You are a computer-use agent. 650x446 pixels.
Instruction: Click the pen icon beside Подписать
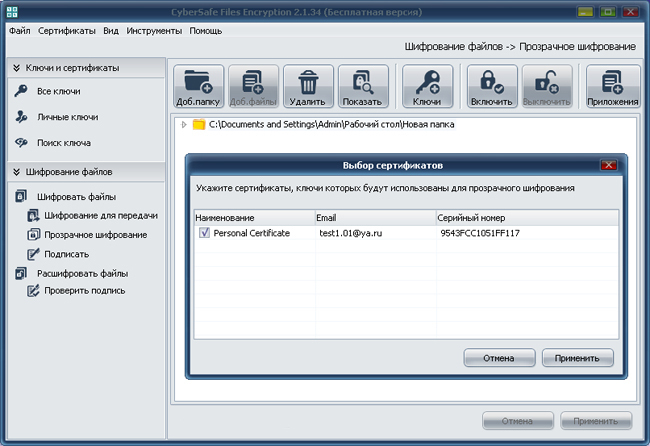[x=33, y=254]
